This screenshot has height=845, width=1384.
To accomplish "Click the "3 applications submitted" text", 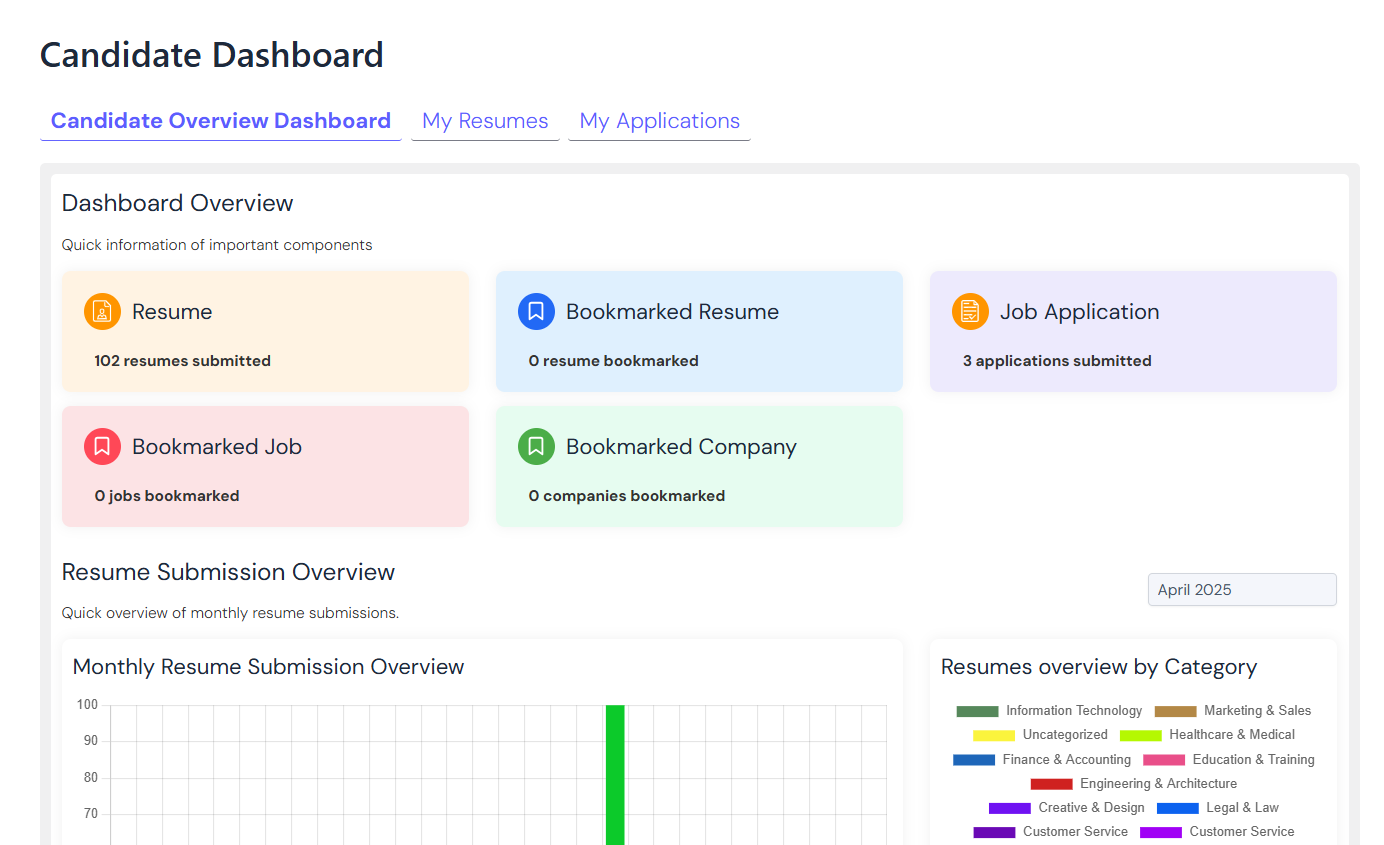I will (1057, 361).
